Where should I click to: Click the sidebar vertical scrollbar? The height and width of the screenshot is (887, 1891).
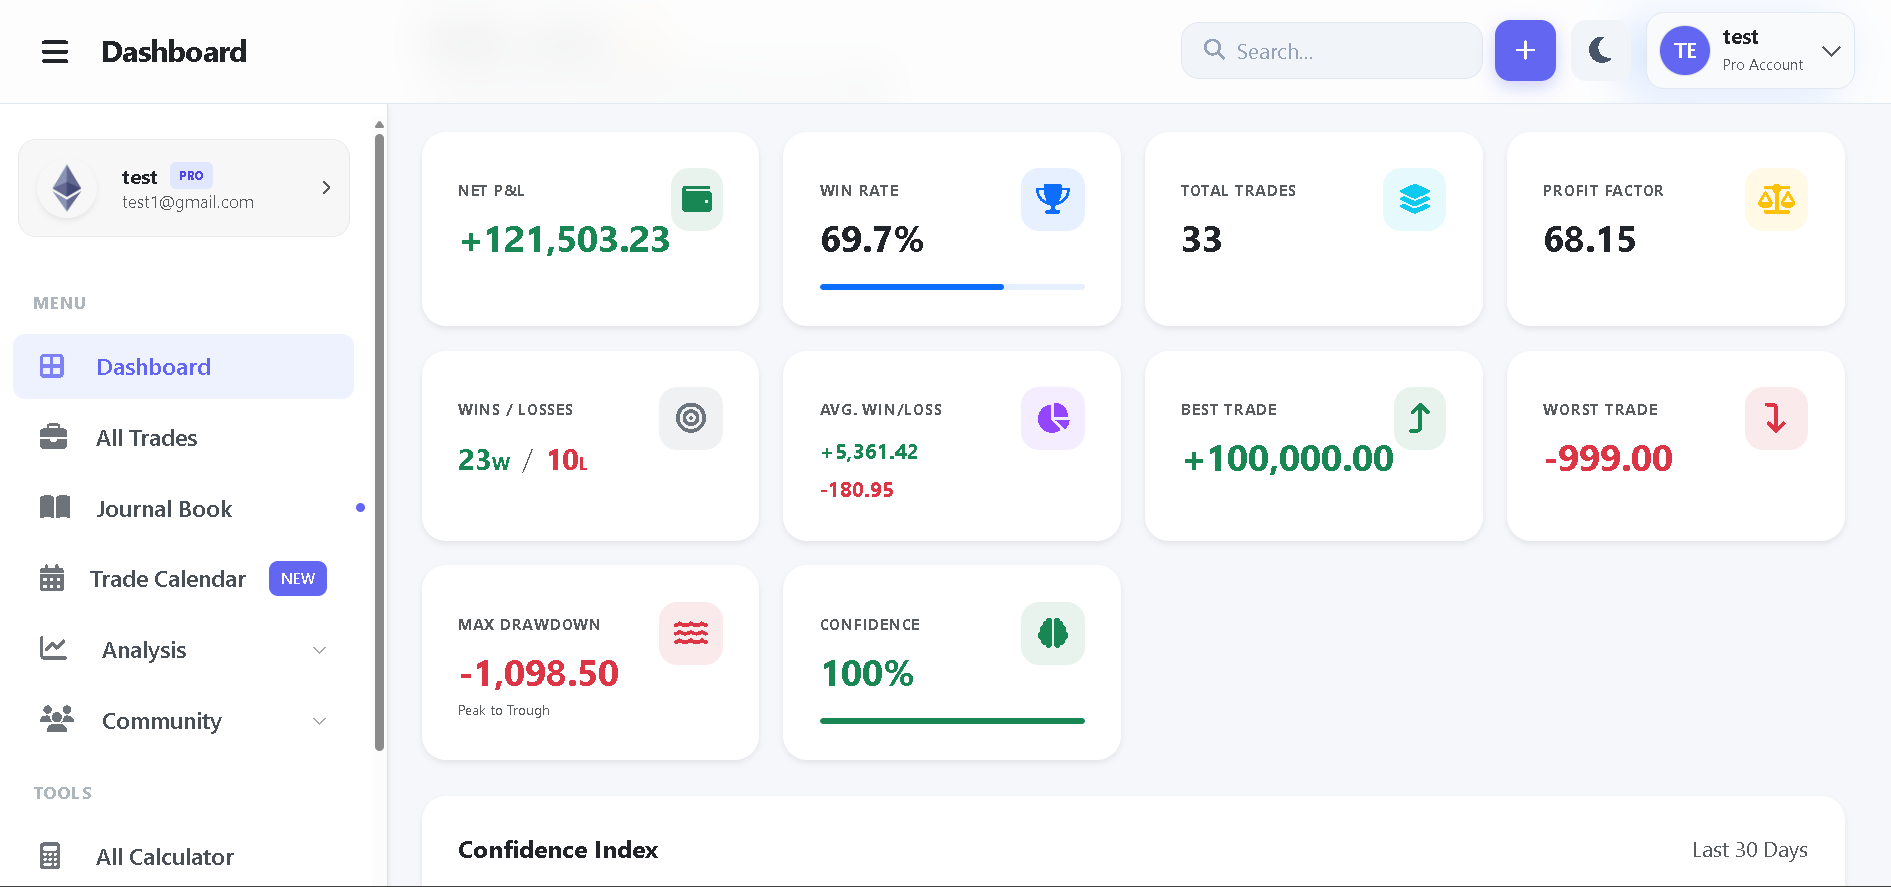379,442
